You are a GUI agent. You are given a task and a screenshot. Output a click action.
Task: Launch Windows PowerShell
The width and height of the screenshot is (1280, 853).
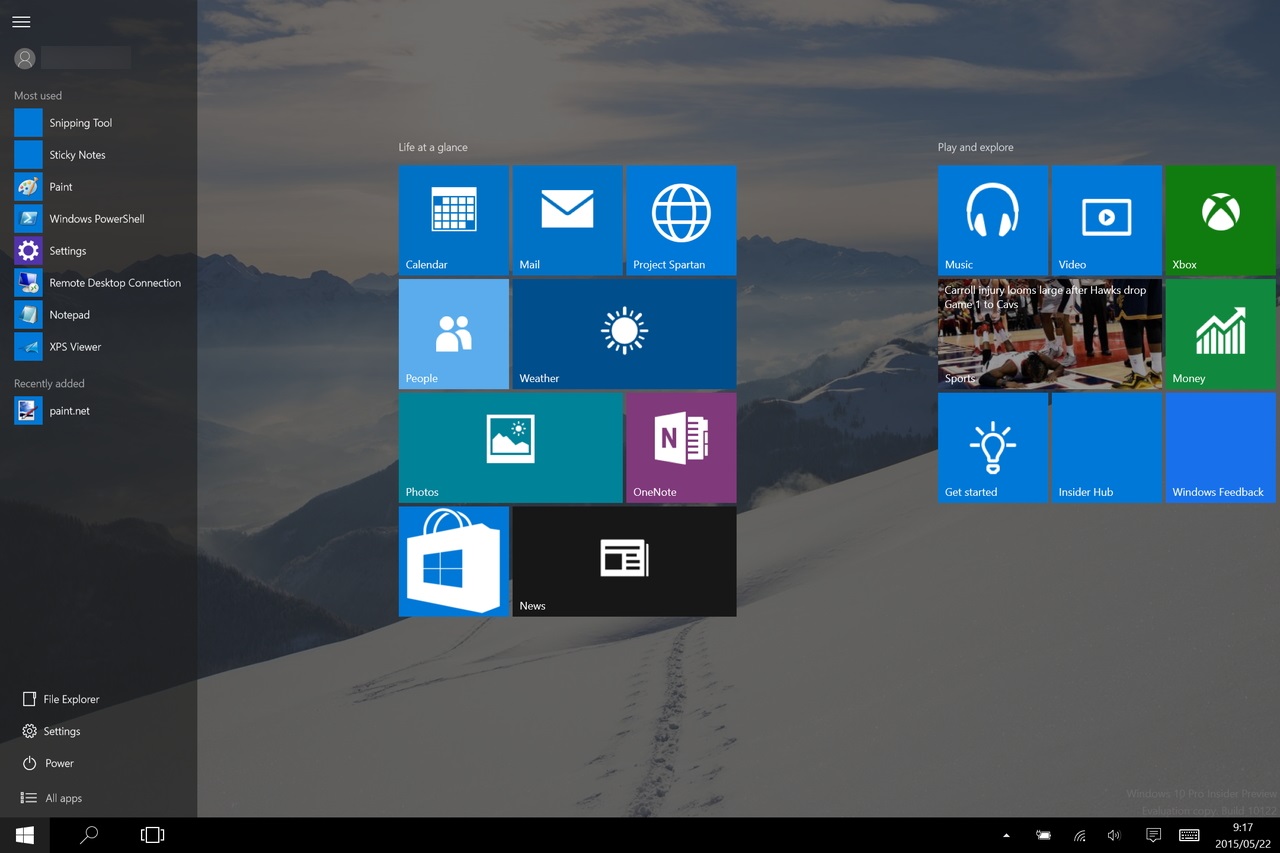98,219
